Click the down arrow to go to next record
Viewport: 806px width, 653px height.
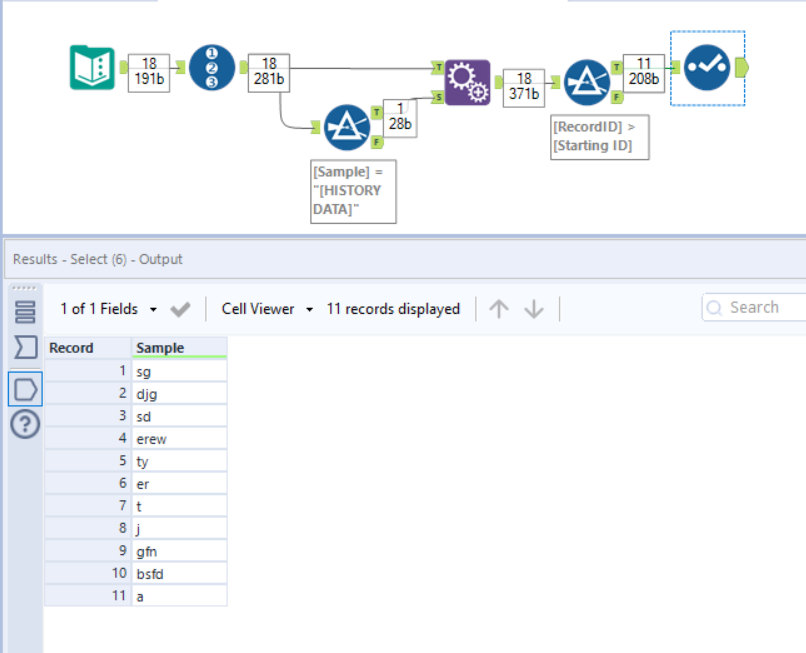pyautogui.click(x=532, y=308)
